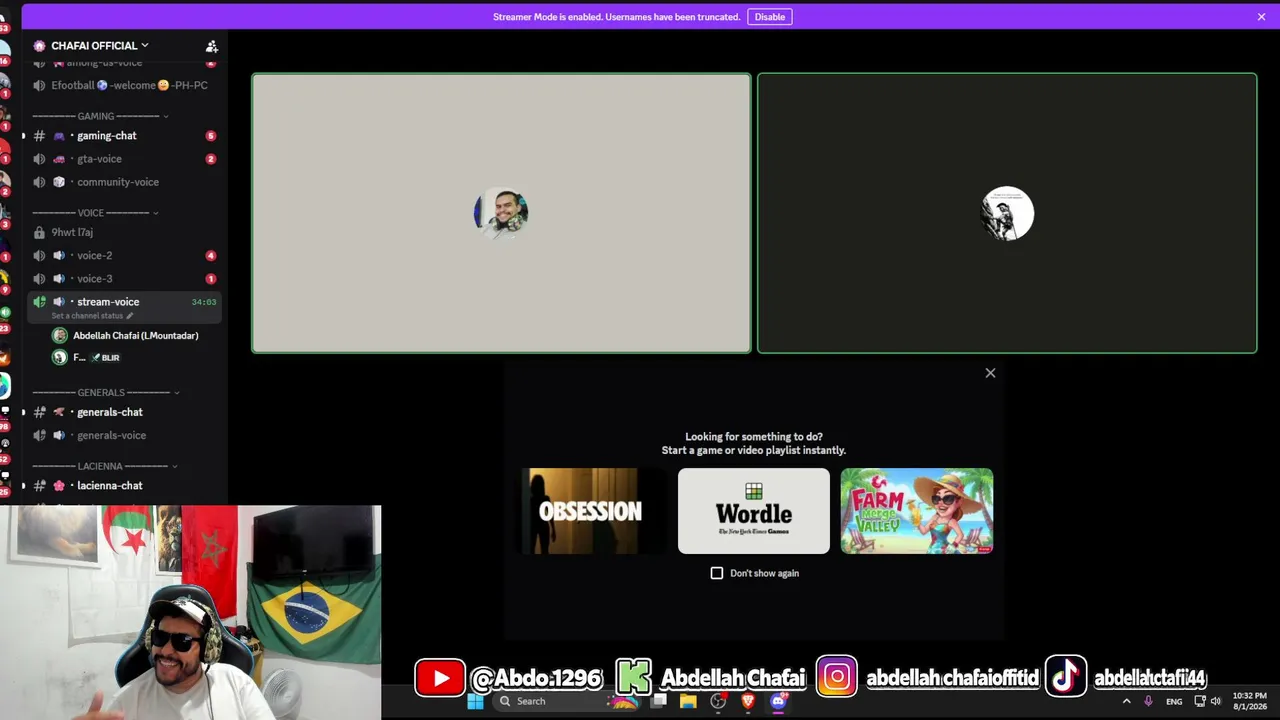Click the pencil icon next to Set a channel status
This screenshot has height=720, width=1280.
[x=129, y=316]
